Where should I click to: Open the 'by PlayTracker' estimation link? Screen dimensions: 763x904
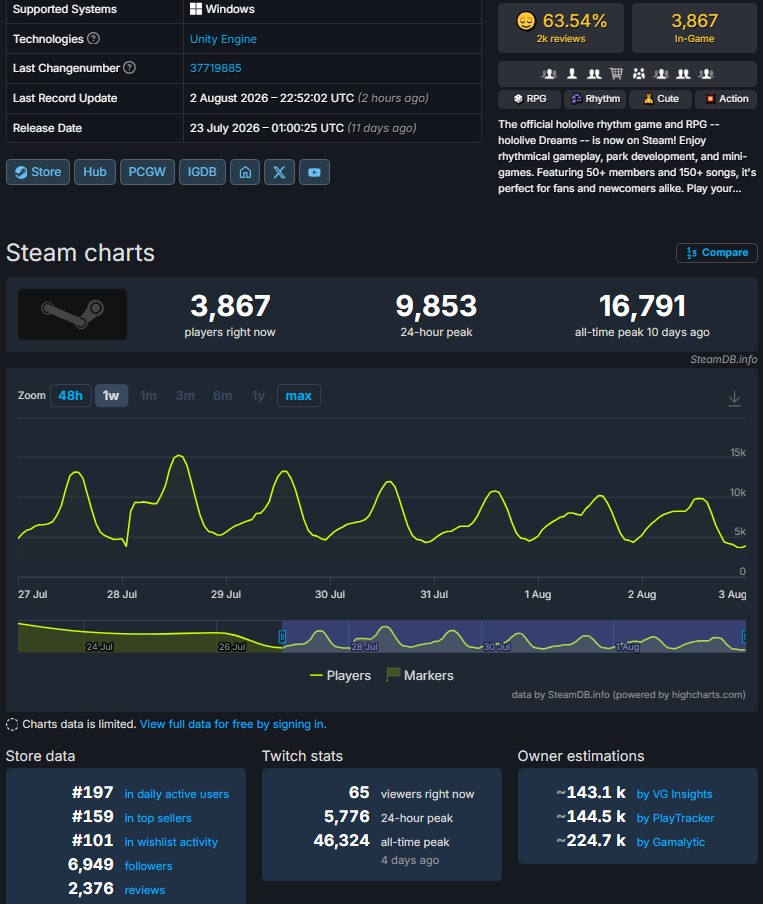point(675,818)
